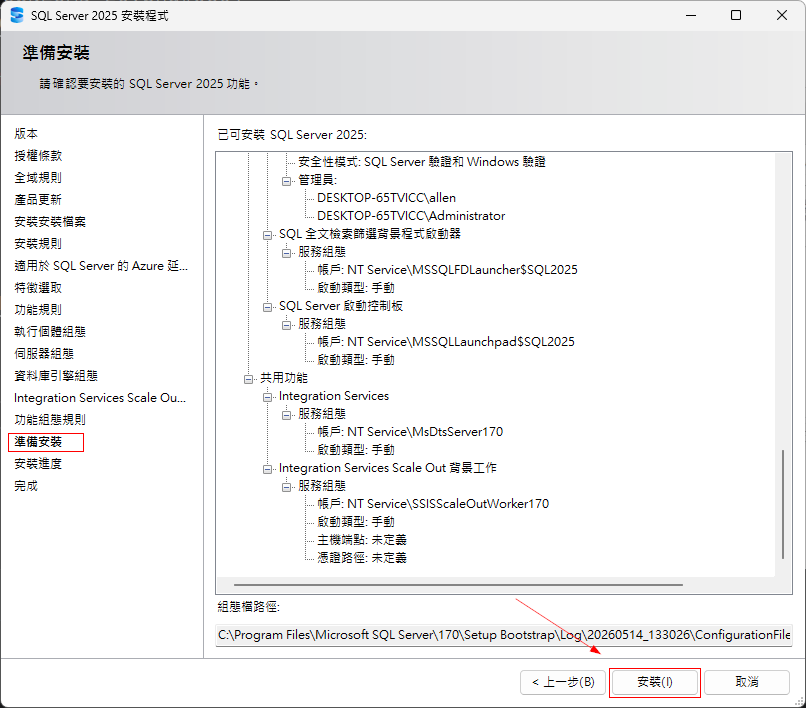Screen dimensions: 806x708
Task: Select DESKTOP-65TVICC\Administrator entry
Action: coord(411,216)
